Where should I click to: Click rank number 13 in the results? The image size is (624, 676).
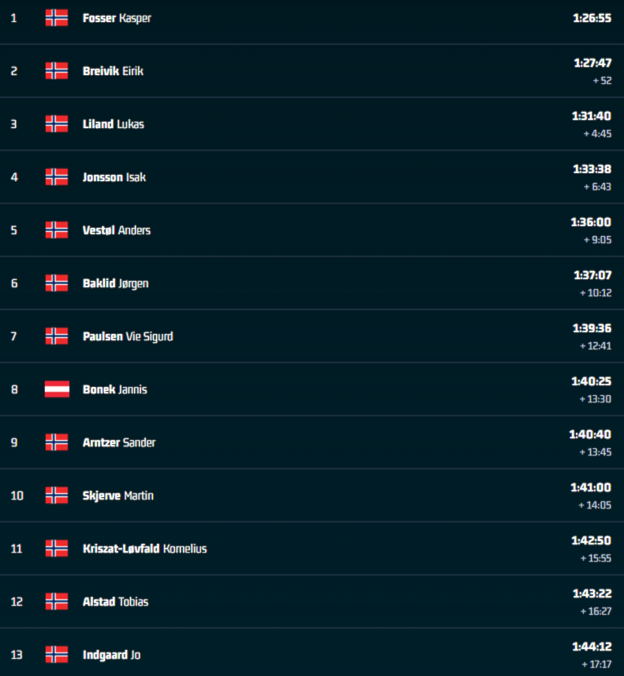point(16,655)
